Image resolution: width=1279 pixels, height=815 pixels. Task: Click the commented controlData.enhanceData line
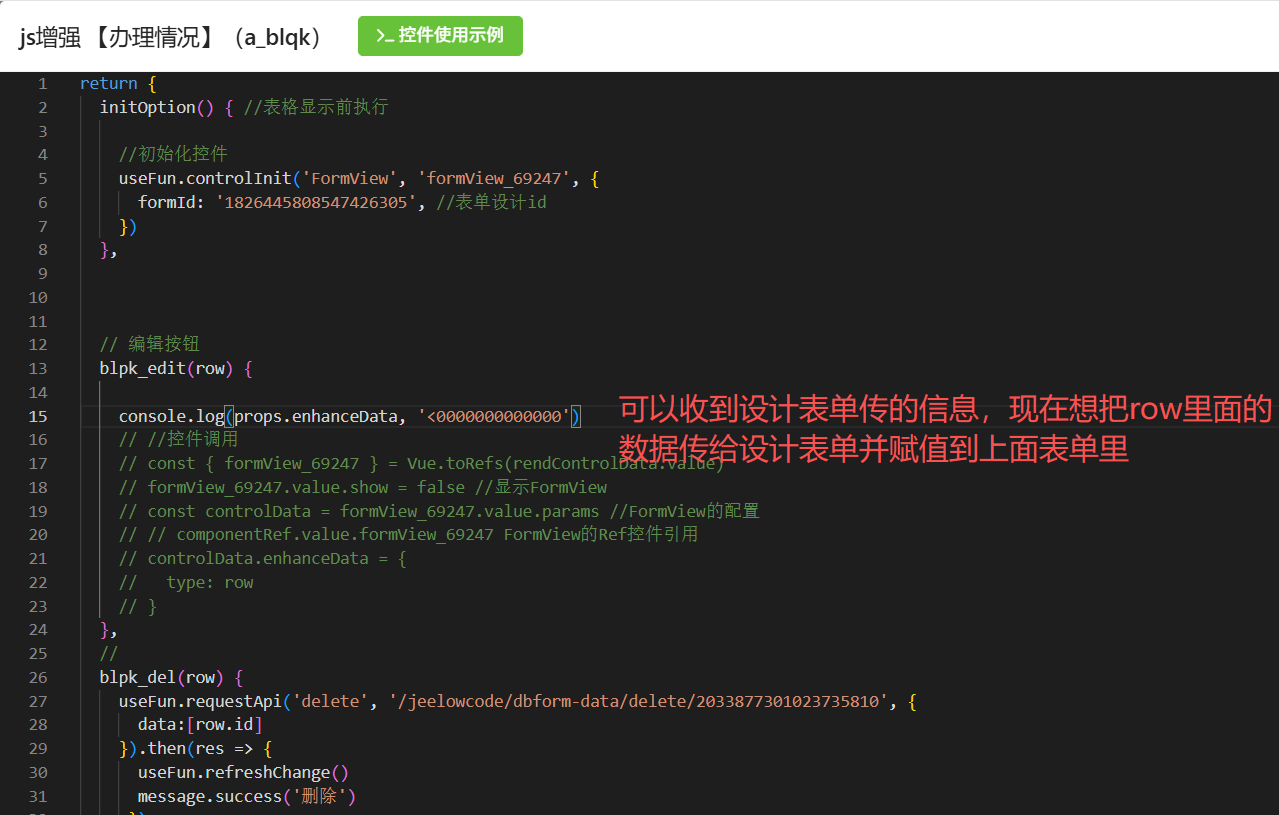click(262, 559)
